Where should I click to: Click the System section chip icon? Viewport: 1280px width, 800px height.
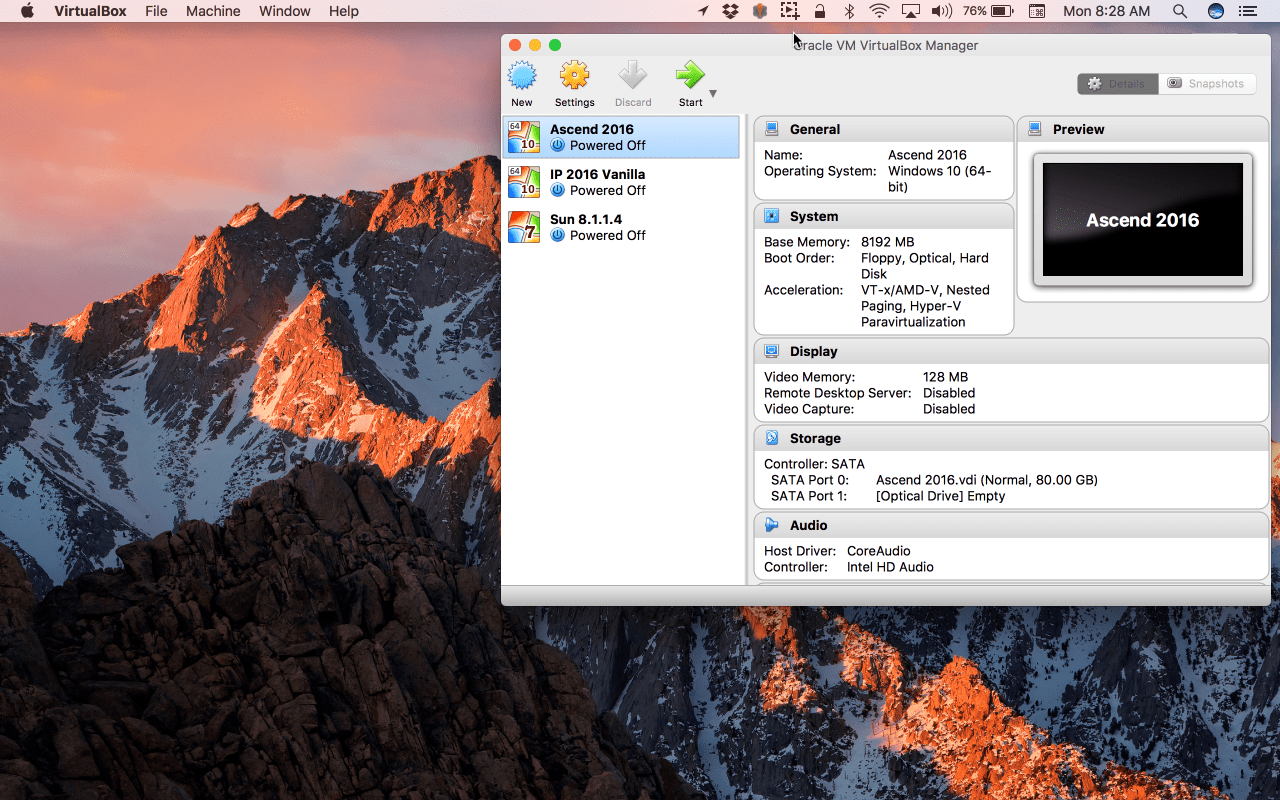coord(771,216)
